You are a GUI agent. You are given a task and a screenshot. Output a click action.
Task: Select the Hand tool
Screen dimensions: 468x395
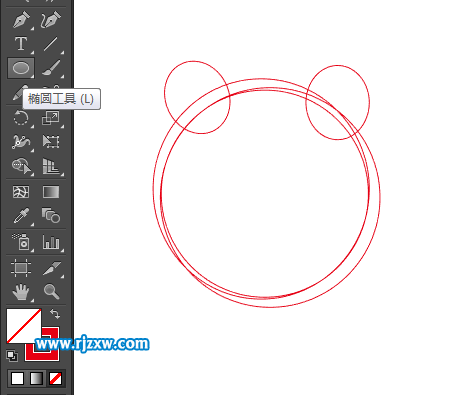pyautogui.click(x=21, y=291)
